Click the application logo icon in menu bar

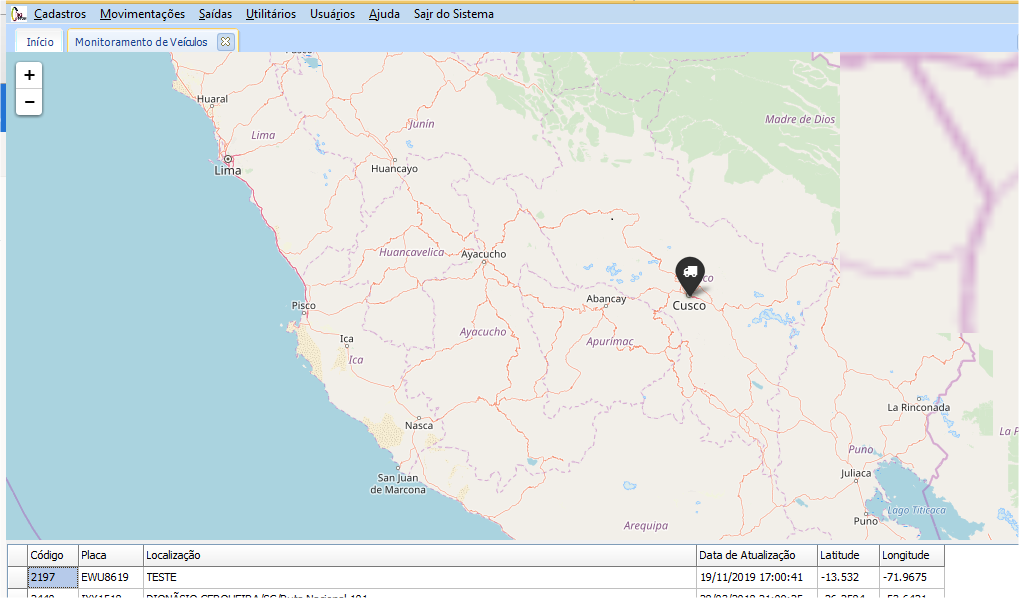19,14
